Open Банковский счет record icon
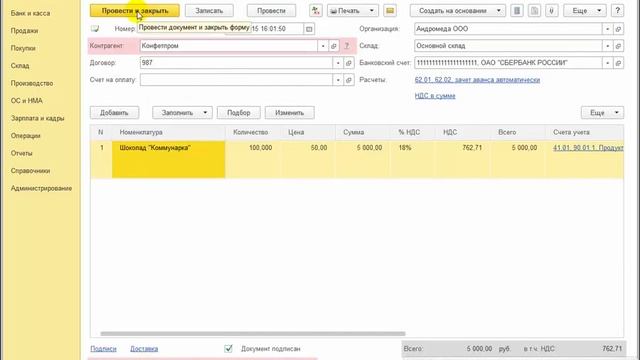The height and width of the screenshot is (360, 640). 618,63
